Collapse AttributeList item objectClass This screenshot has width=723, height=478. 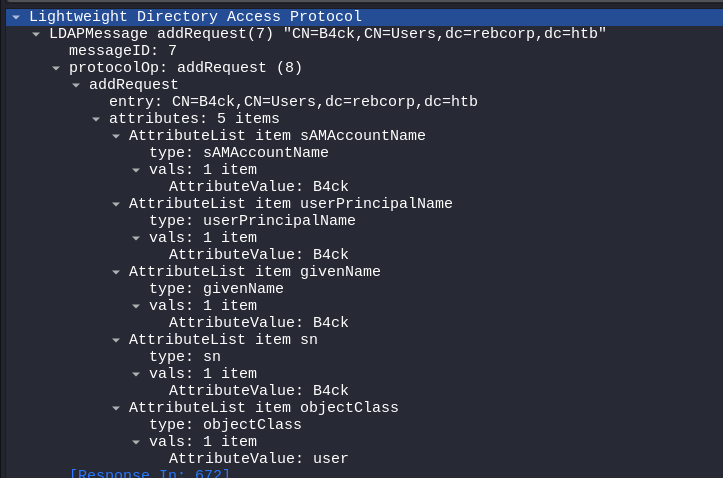coord(116,408)
